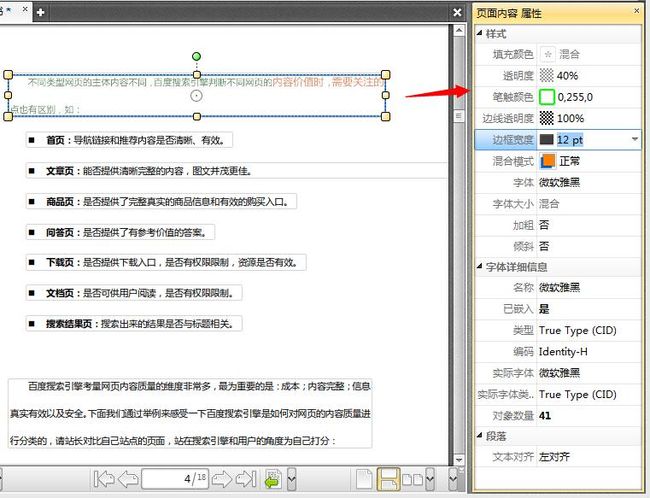
Task: Select the 文档页 bullet text box
Action: click(134, 293)
